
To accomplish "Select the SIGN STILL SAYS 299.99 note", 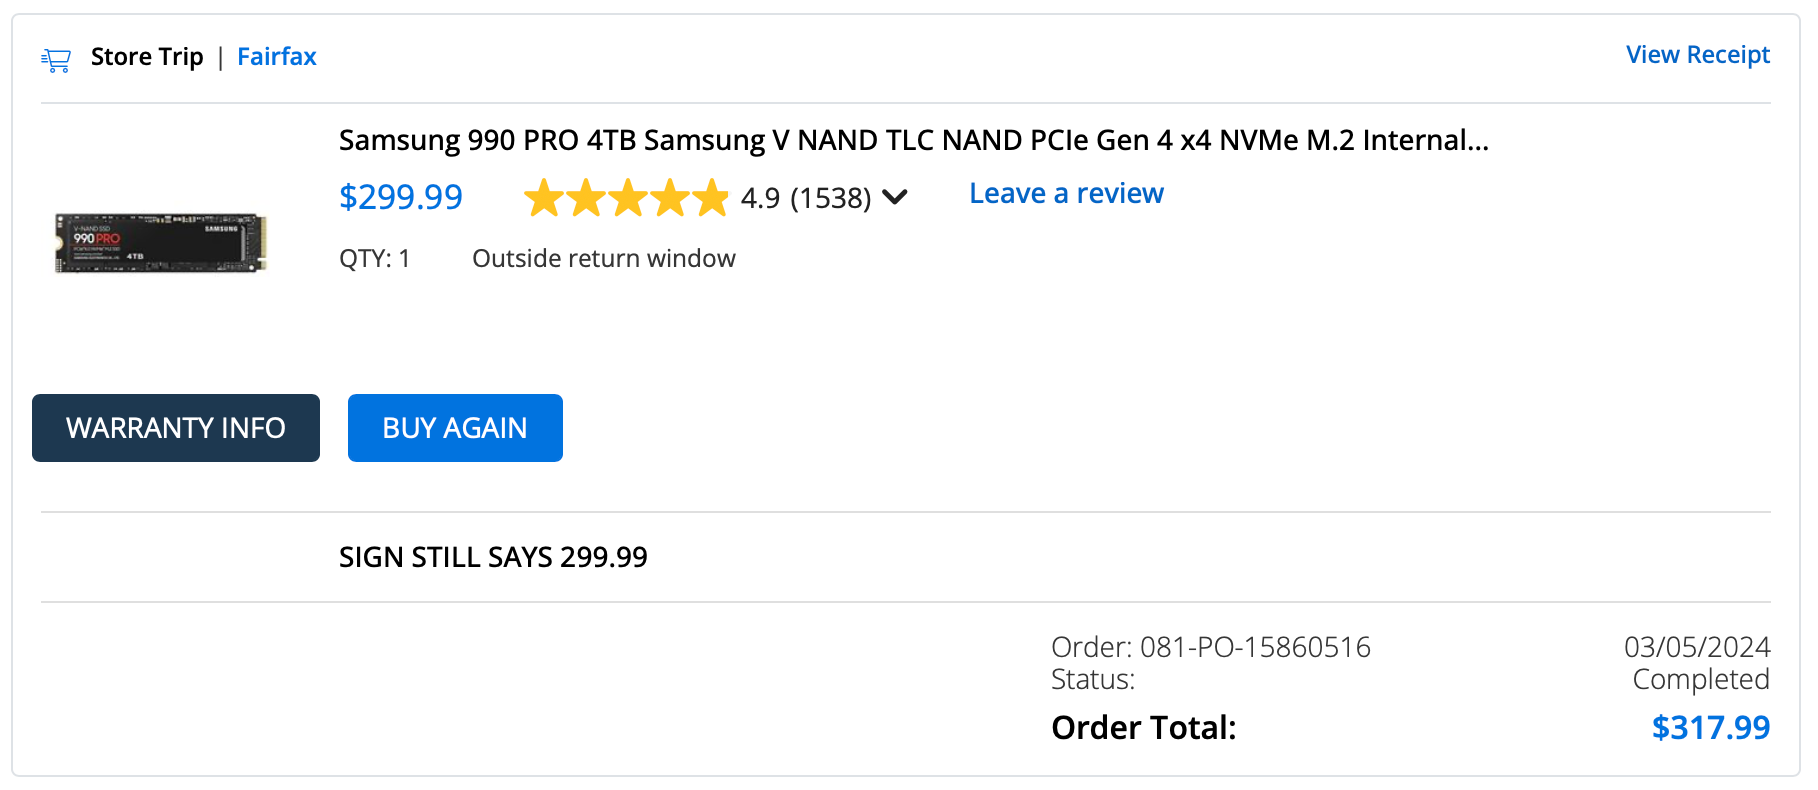I will point(493,557).
